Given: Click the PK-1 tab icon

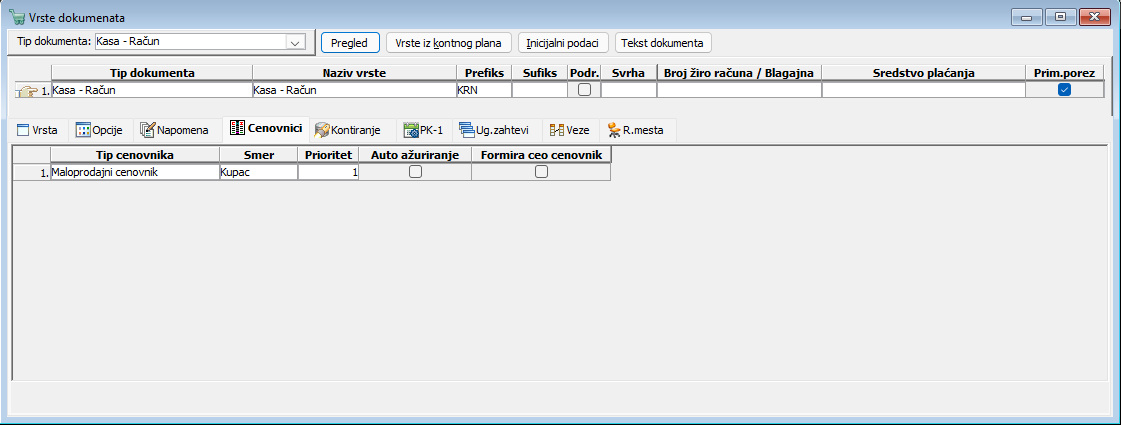Looking at the screenshot, I should (411, 130).
